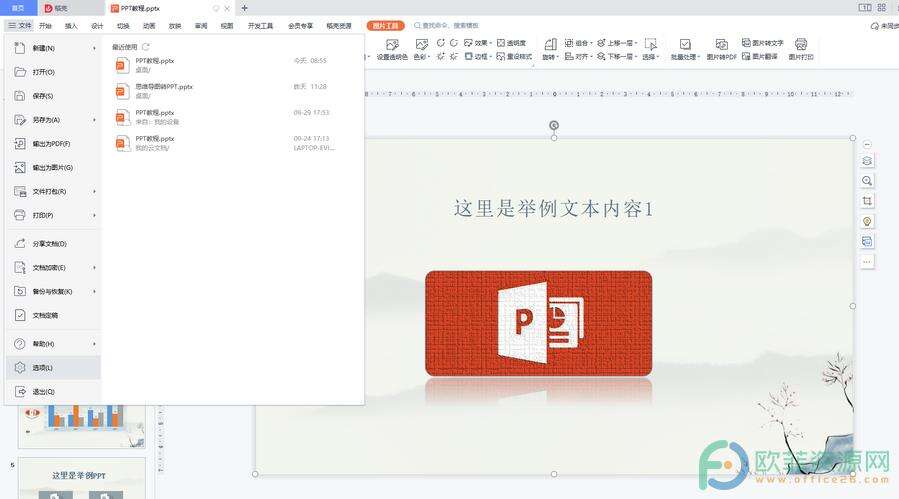Click 重设样式 reset style button
This screenshot has width=899, height=499.
pos(514,57)
